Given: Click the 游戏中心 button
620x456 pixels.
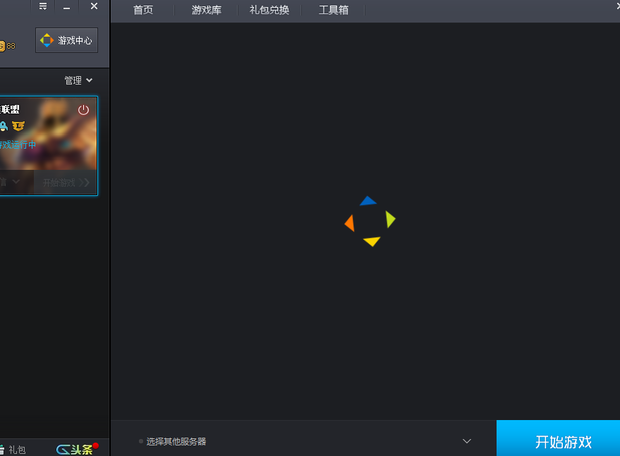Looking at the screenshot, I should click(66, 40).
